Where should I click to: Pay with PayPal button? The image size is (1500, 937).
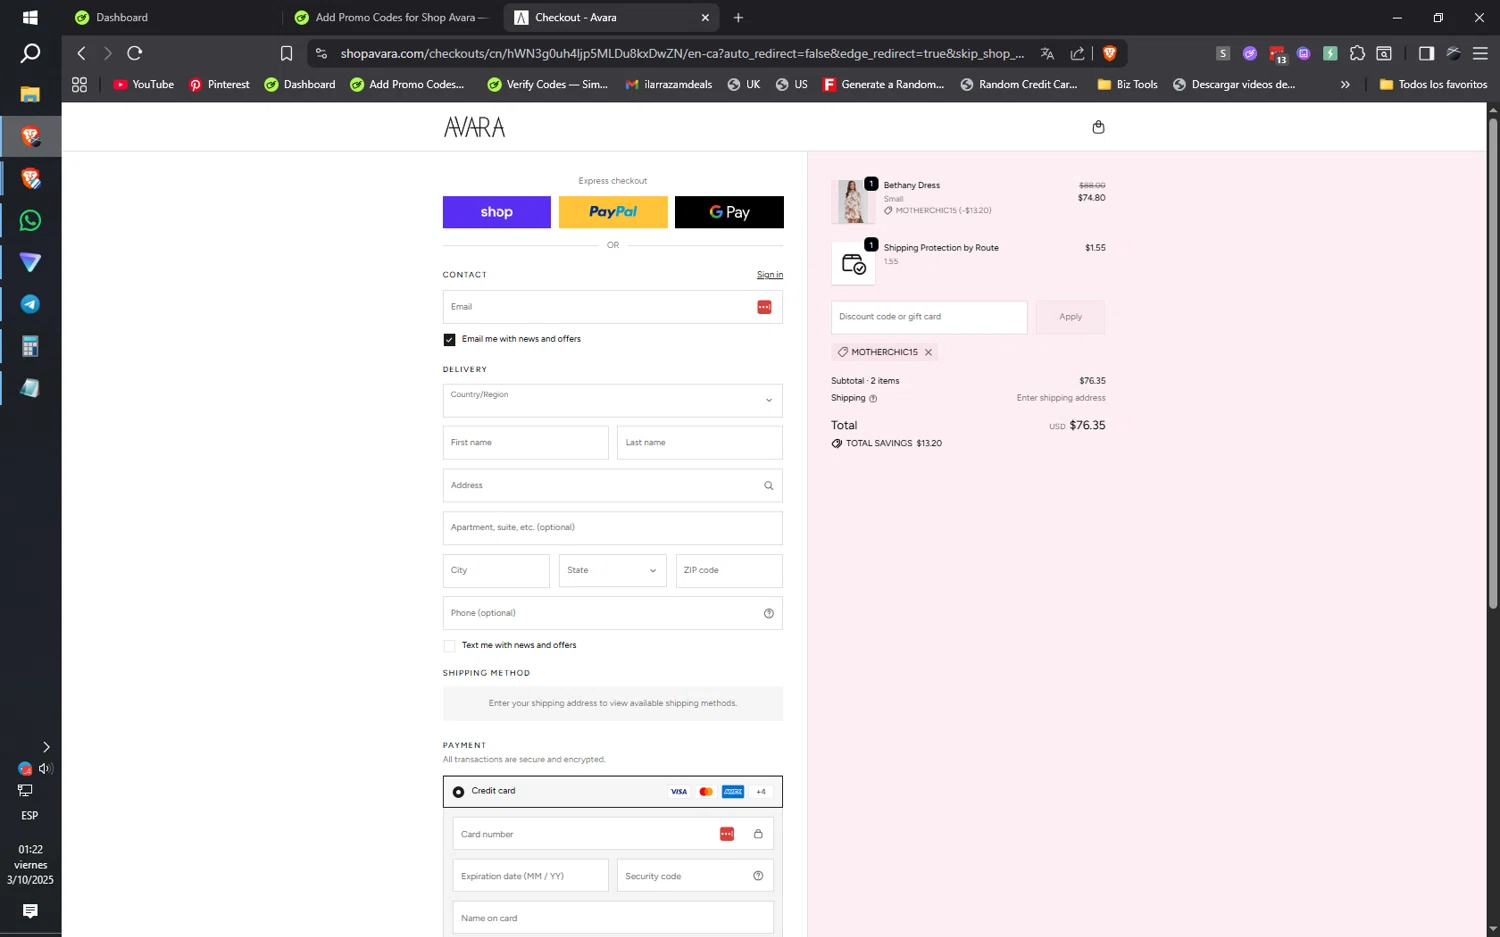click(x=612, y=212)
